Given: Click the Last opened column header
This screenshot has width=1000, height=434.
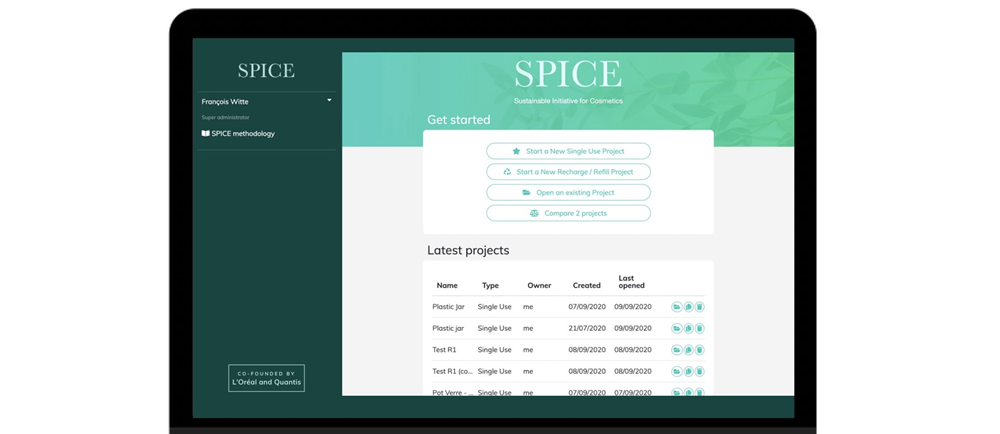Looking at the screenshot, I should (631, 282).
